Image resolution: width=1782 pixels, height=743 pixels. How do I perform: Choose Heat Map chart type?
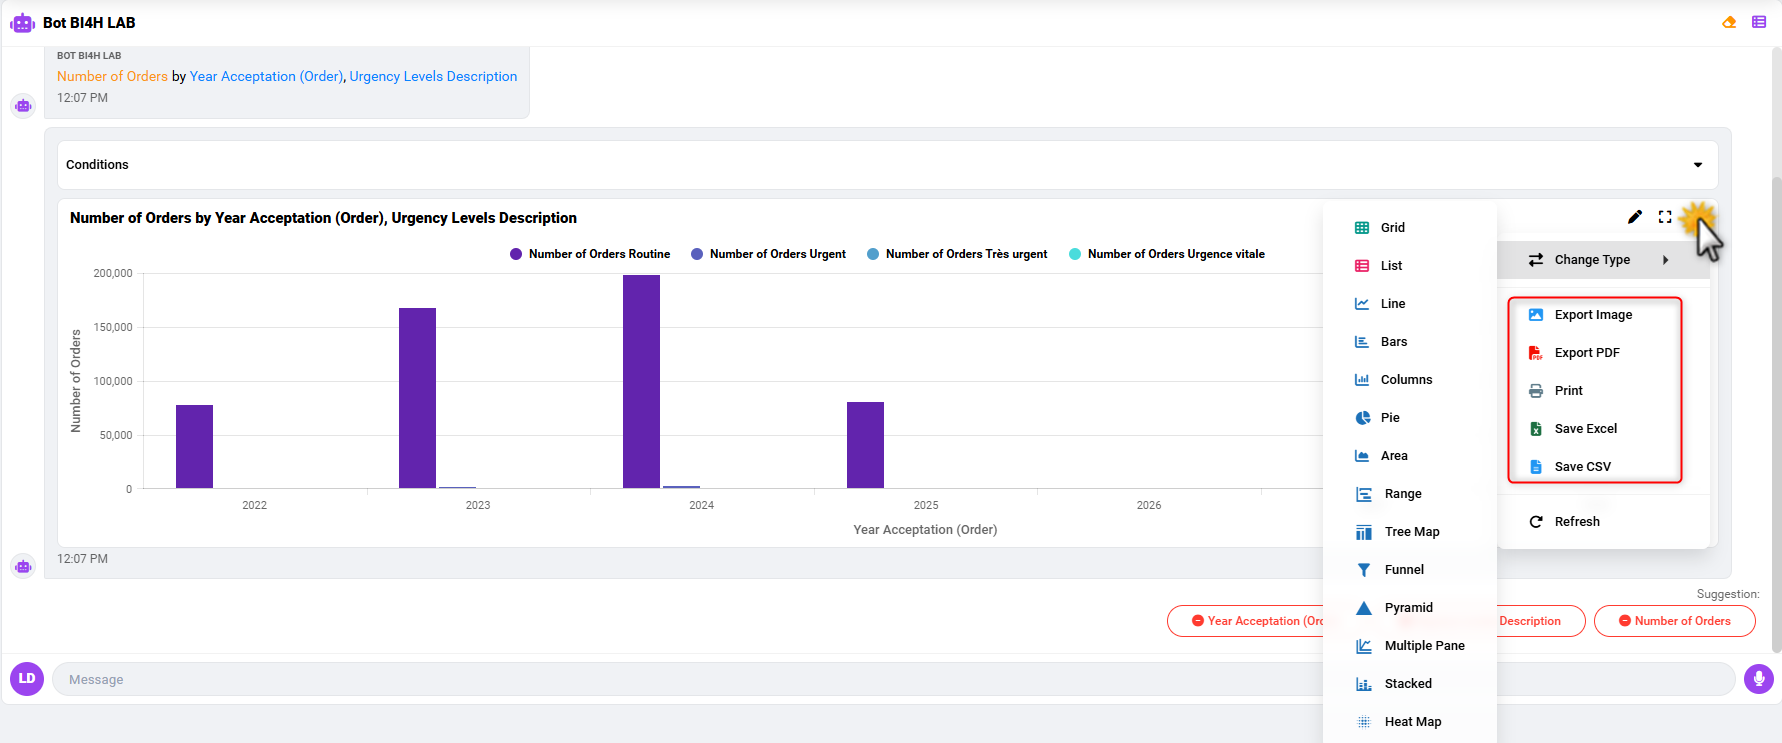pos(1411,722)
